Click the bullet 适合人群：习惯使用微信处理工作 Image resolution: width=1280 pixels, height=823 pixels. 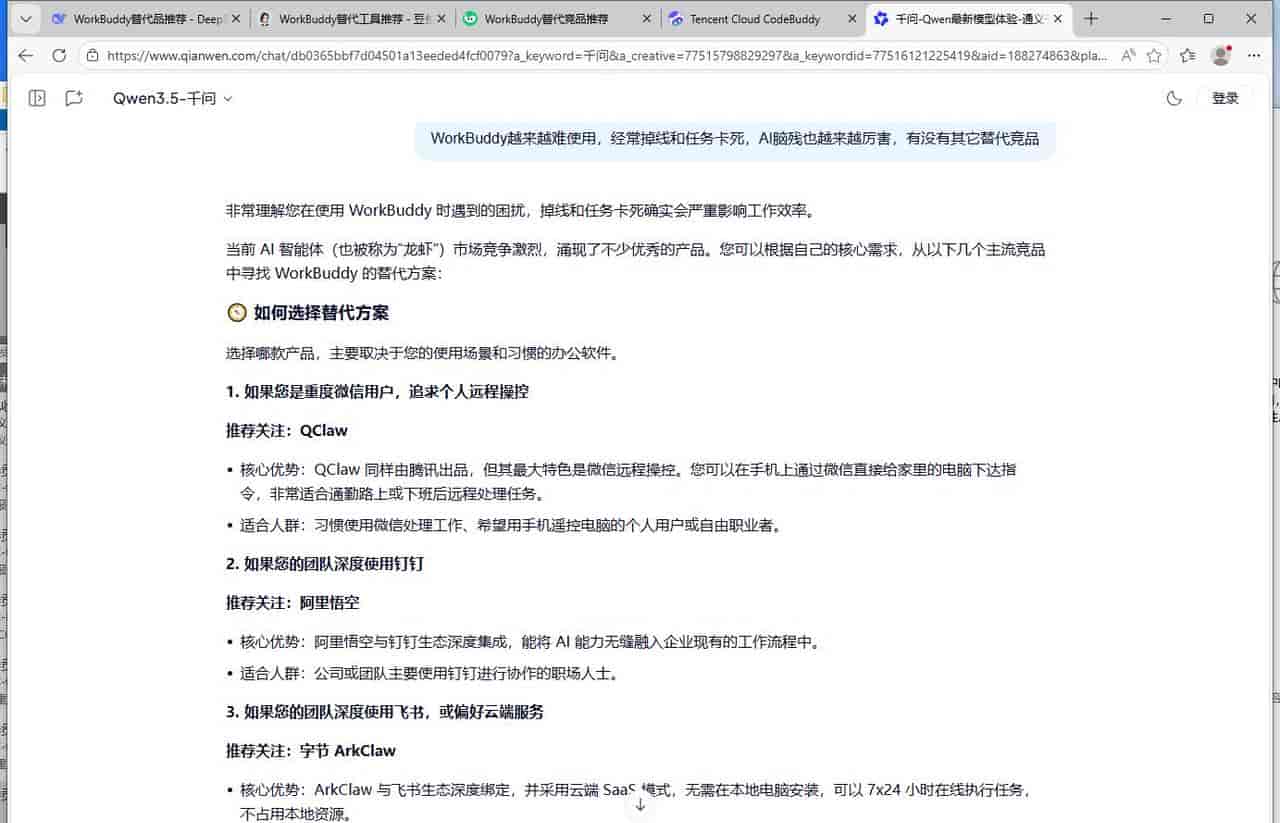point(510,525)
